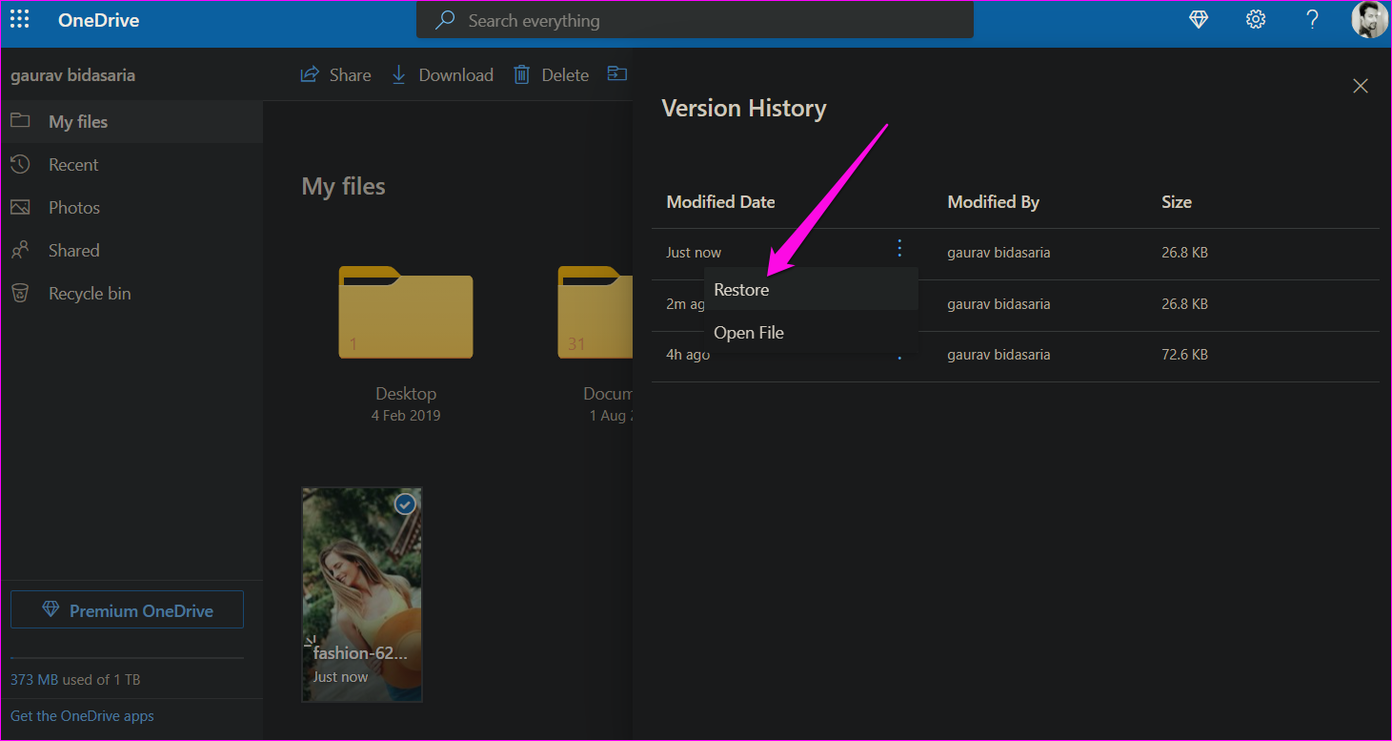
Task: Click the Version History heading
Action: pos(744,108)
